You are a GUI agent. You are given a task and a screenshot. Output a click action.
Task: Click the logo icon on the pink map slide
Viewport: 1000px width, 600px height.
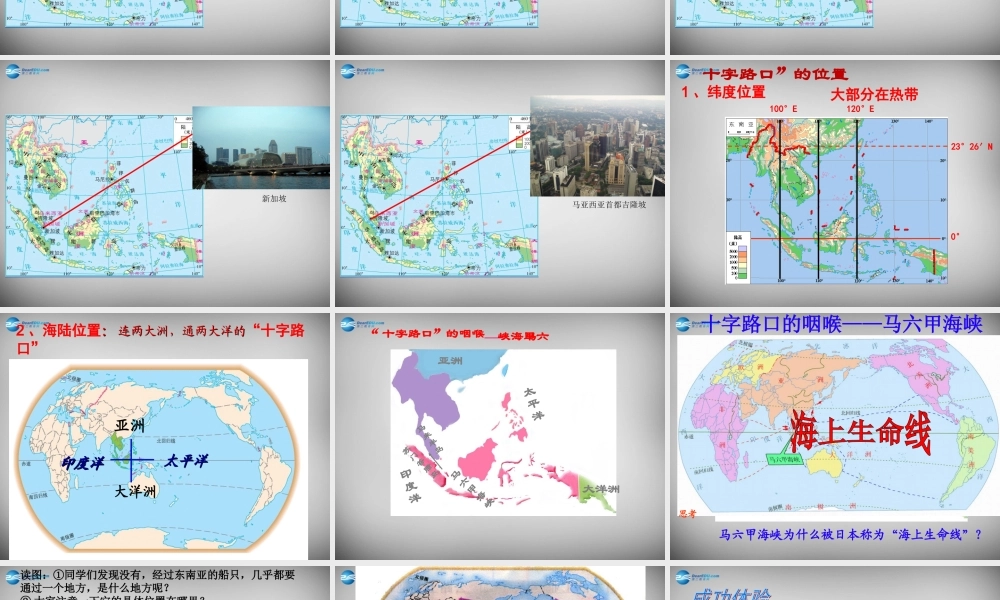coord(348,324)
